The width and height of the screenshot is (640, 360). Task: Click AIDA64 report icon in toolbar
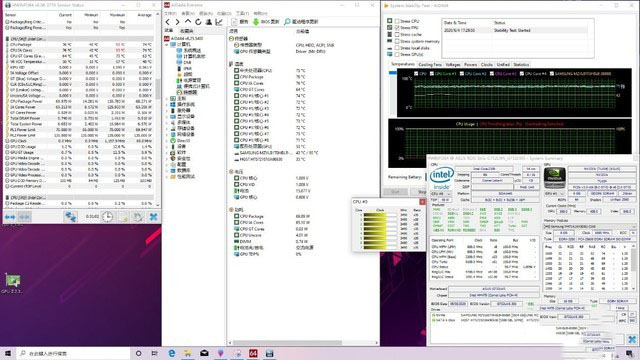point(234,22)
